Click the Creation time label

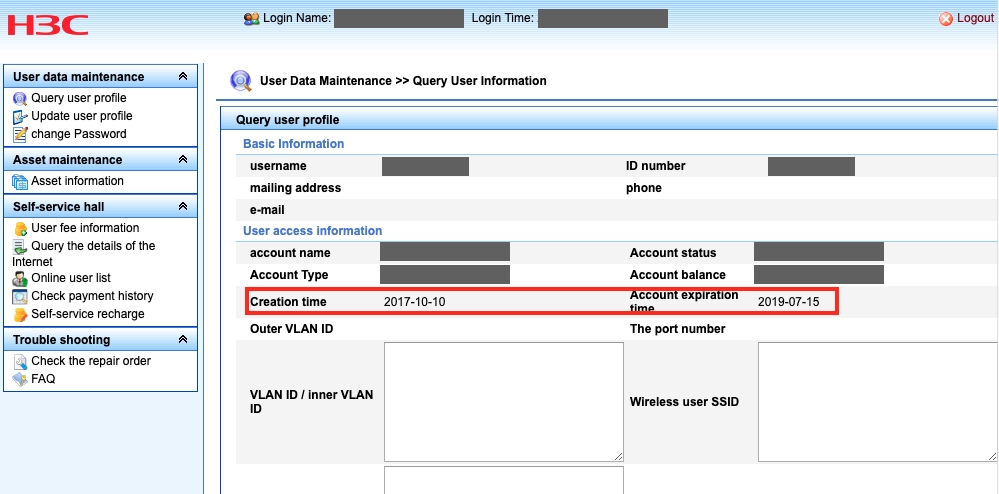click(288, 302)
